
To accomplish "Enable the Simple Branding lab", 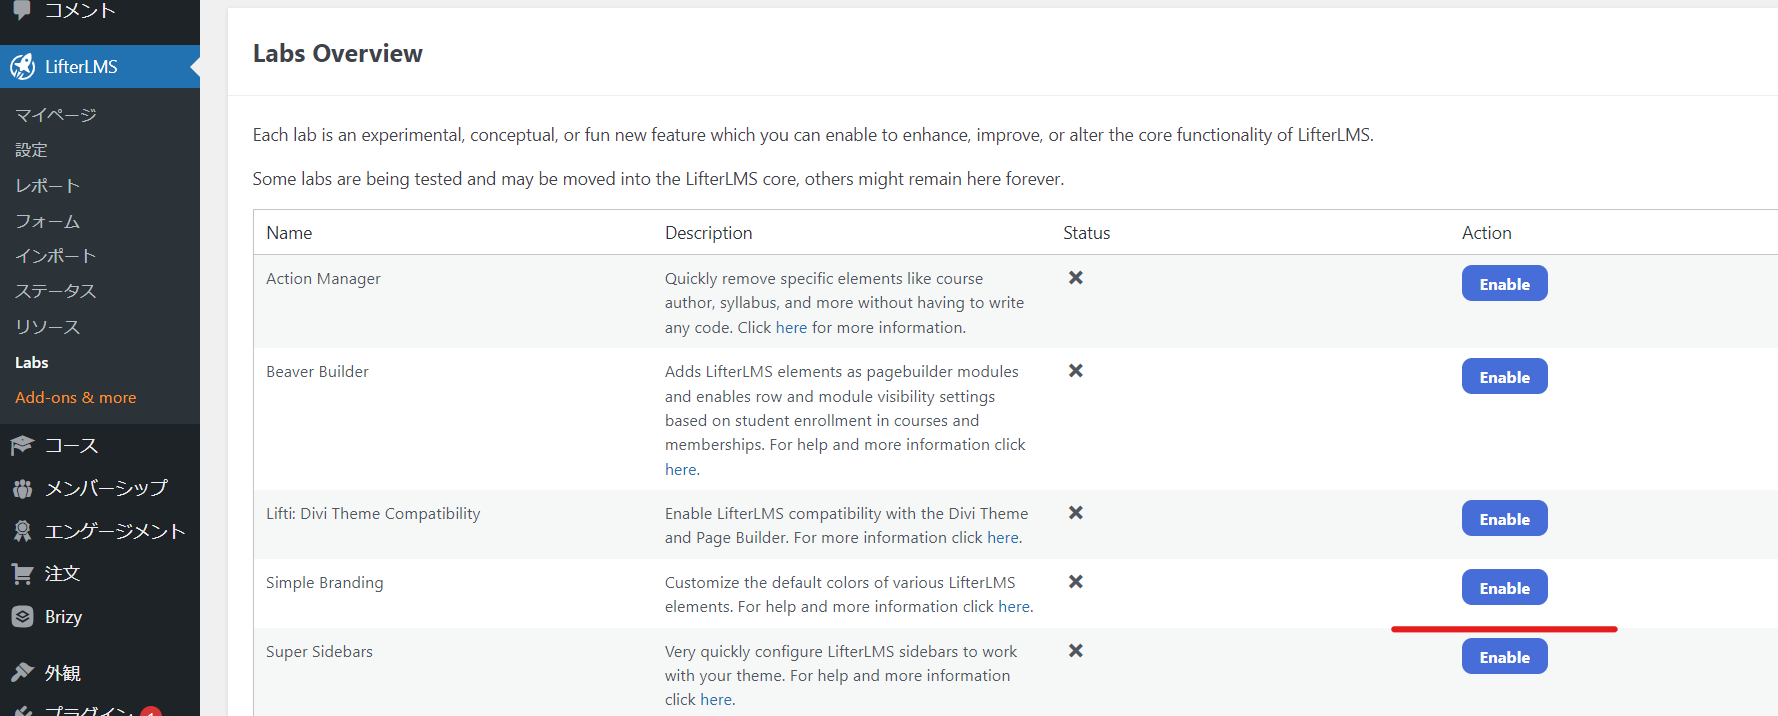I will point(1504,588).
